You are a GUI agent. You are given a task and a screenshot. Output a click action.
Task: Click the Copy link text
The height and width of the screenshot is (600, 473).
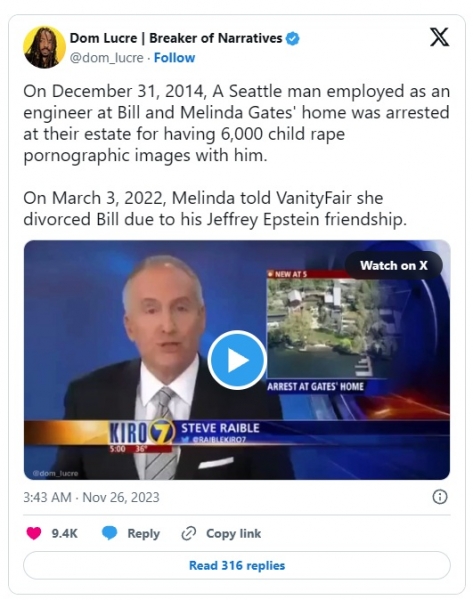tap(233, 533)
